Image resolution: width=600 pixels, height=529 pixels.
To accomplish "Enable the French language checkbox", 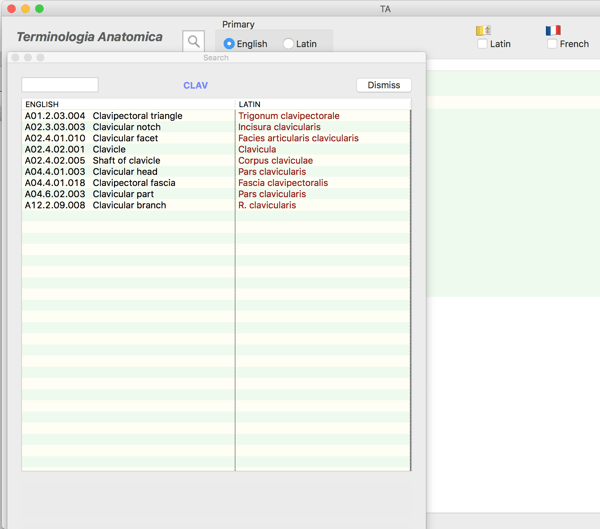I will 552,44.
